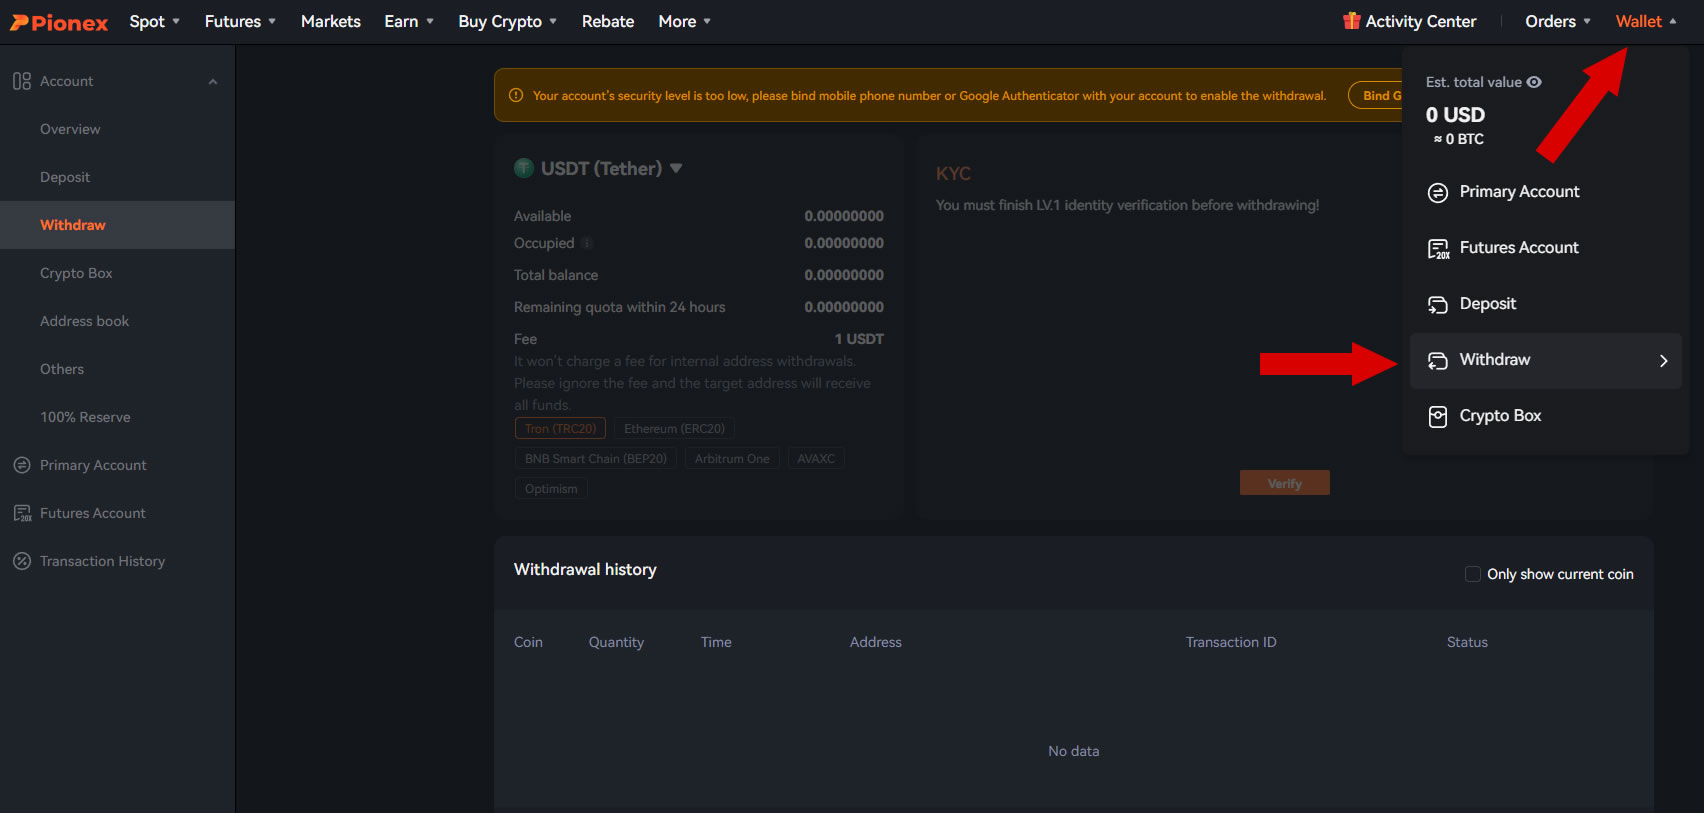Click the Futures Account icon in wallet menu
This screenshot has width=1704, height=813.
coord(1438,249)
